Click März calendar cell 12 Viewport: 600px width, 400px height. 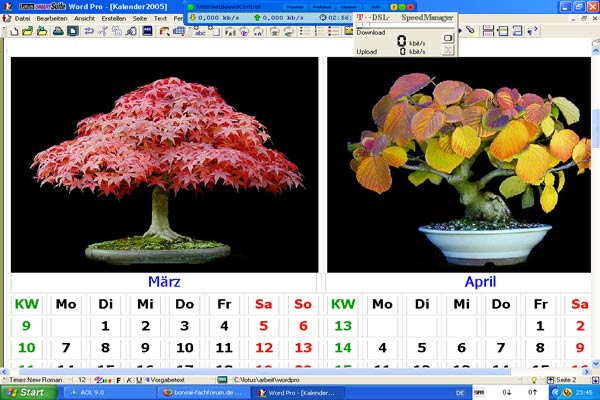[264, 348]
